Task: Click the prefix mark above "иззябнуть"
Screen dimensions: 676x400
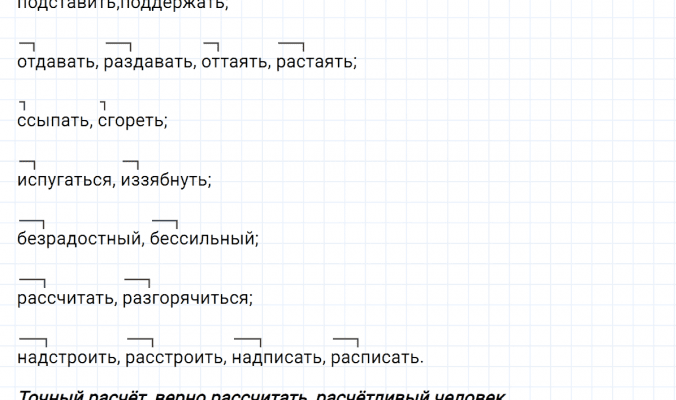Action: tap(130, 162)
